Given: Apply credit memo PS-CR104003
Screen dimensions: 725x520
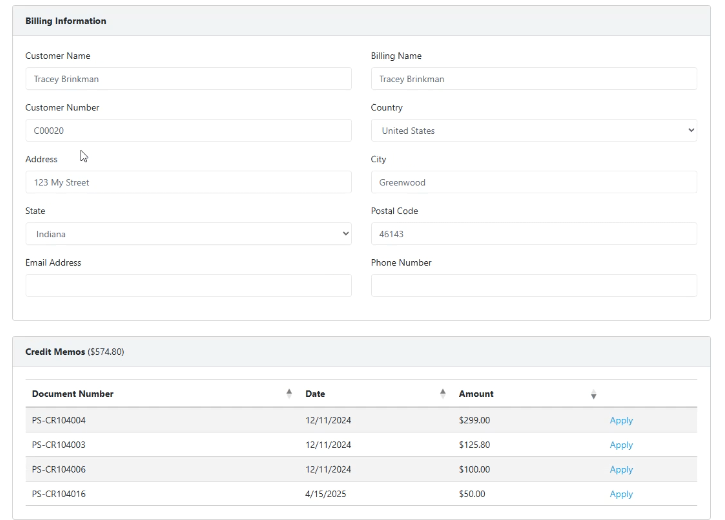Looking at the screenshot, I should point(621,445).
